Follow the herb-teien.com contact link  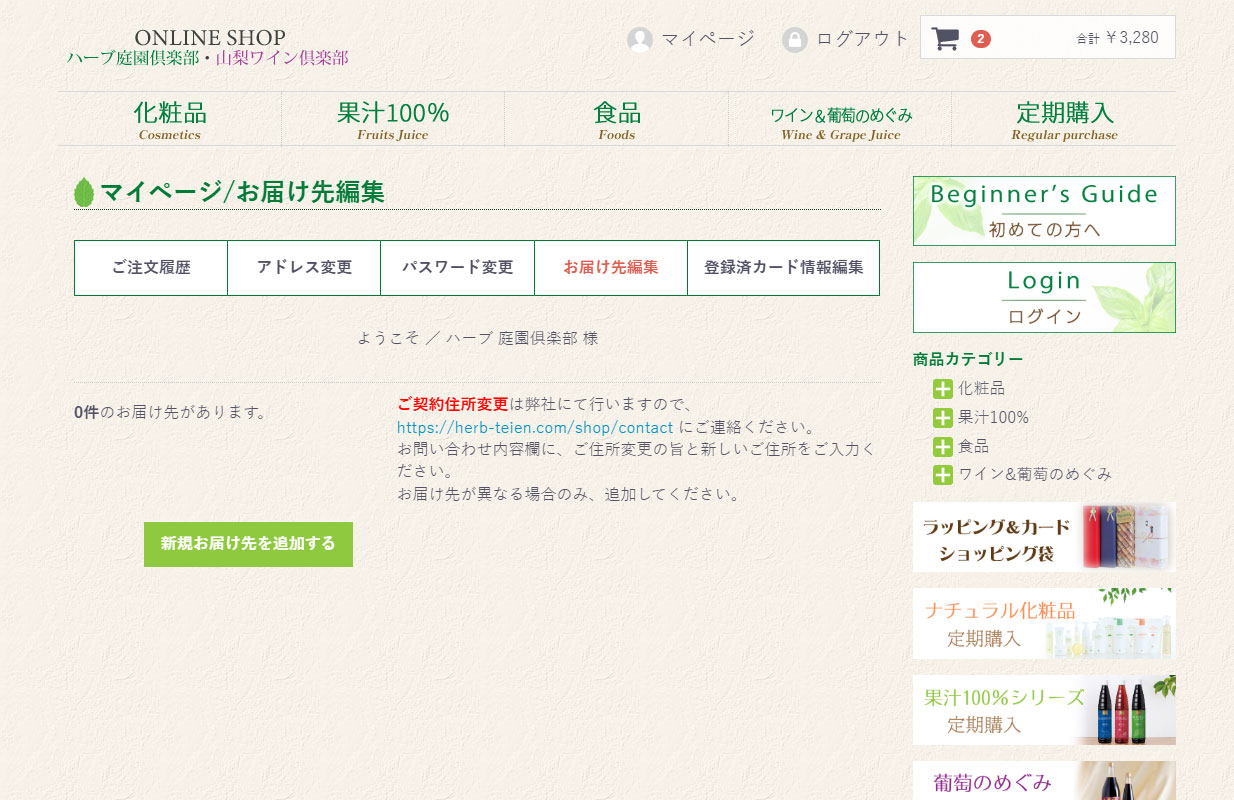pyautogui.click(x=534, y=427)
